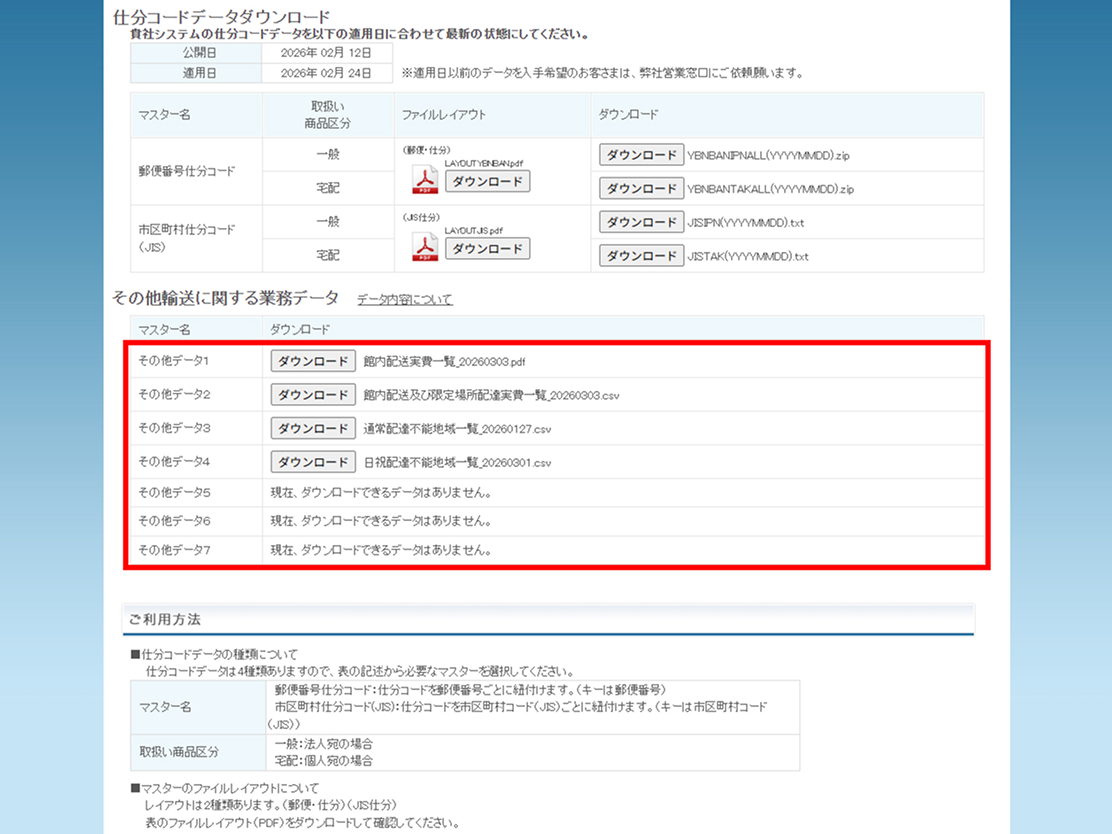Click the 郵便番号仕分コード master name cell
Screen dimensions: 1112x834
(x=196, y=171)
